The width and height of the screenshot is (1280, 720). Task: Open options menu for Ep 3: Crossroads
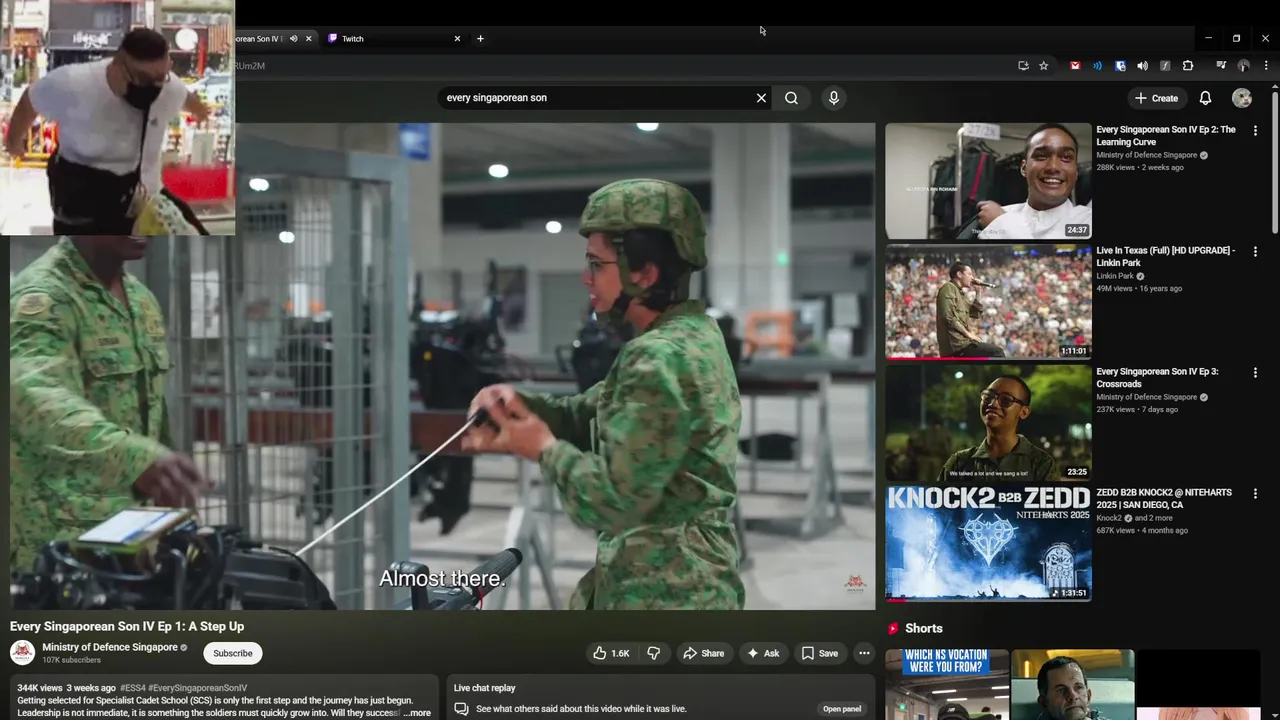1255,373
